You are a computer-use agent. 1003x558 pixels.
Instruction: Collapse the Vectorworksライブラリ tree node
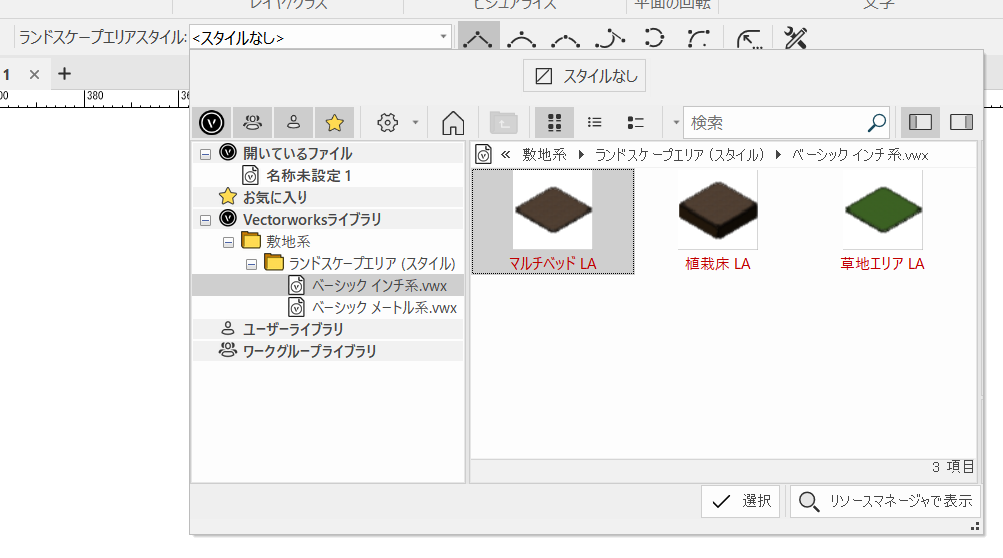[x=205, y=219]
